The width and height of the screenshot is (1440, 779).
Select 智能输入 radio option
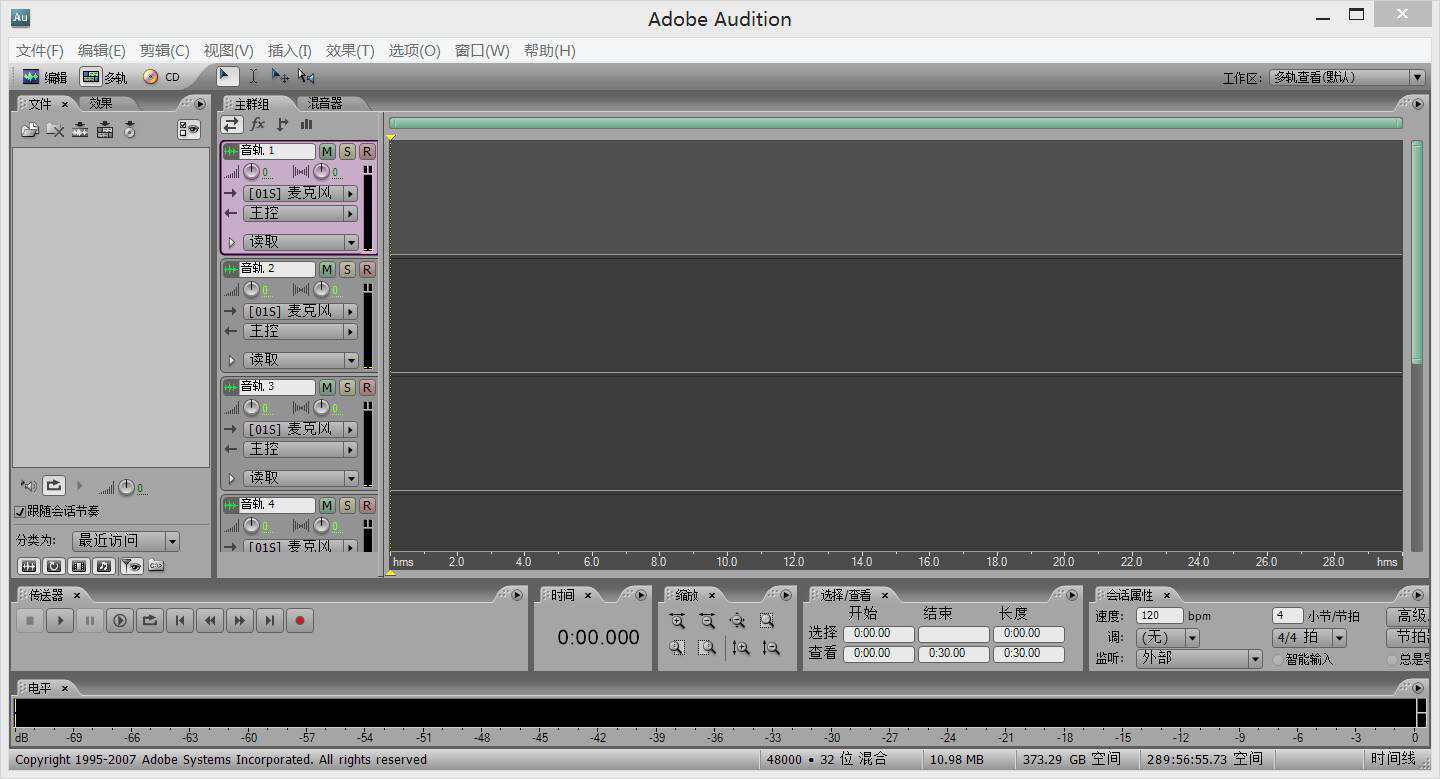click(1278, 660)
